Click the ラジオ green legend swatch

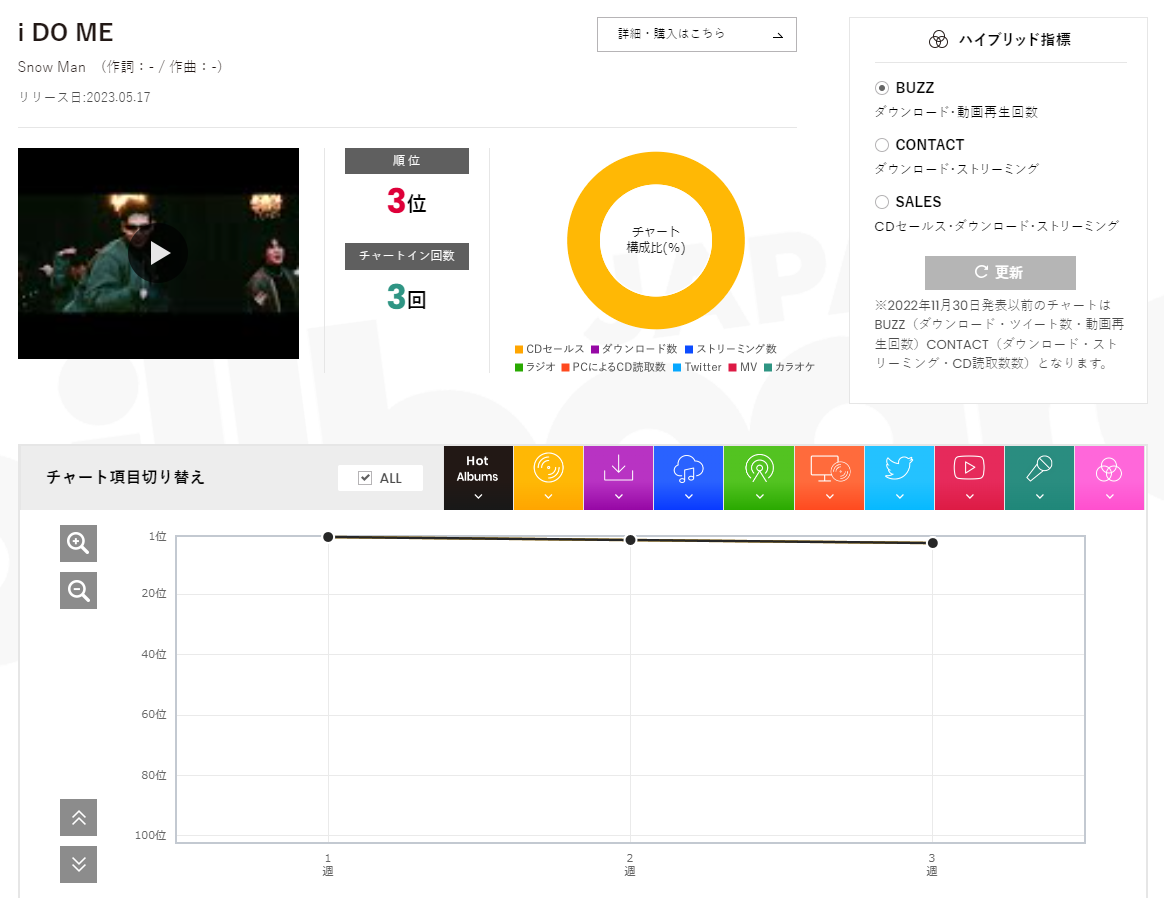tap(519, 367)
